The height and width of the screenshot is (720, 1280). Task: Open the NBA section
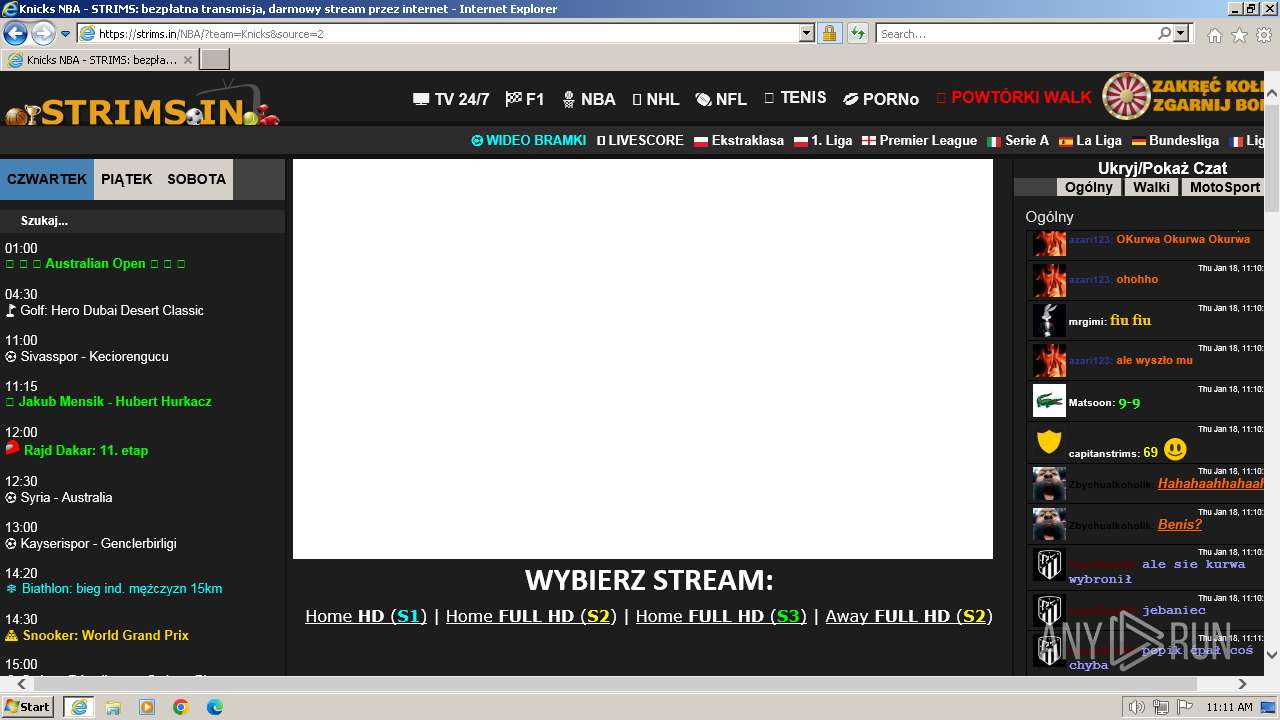[x=589, y=99]
